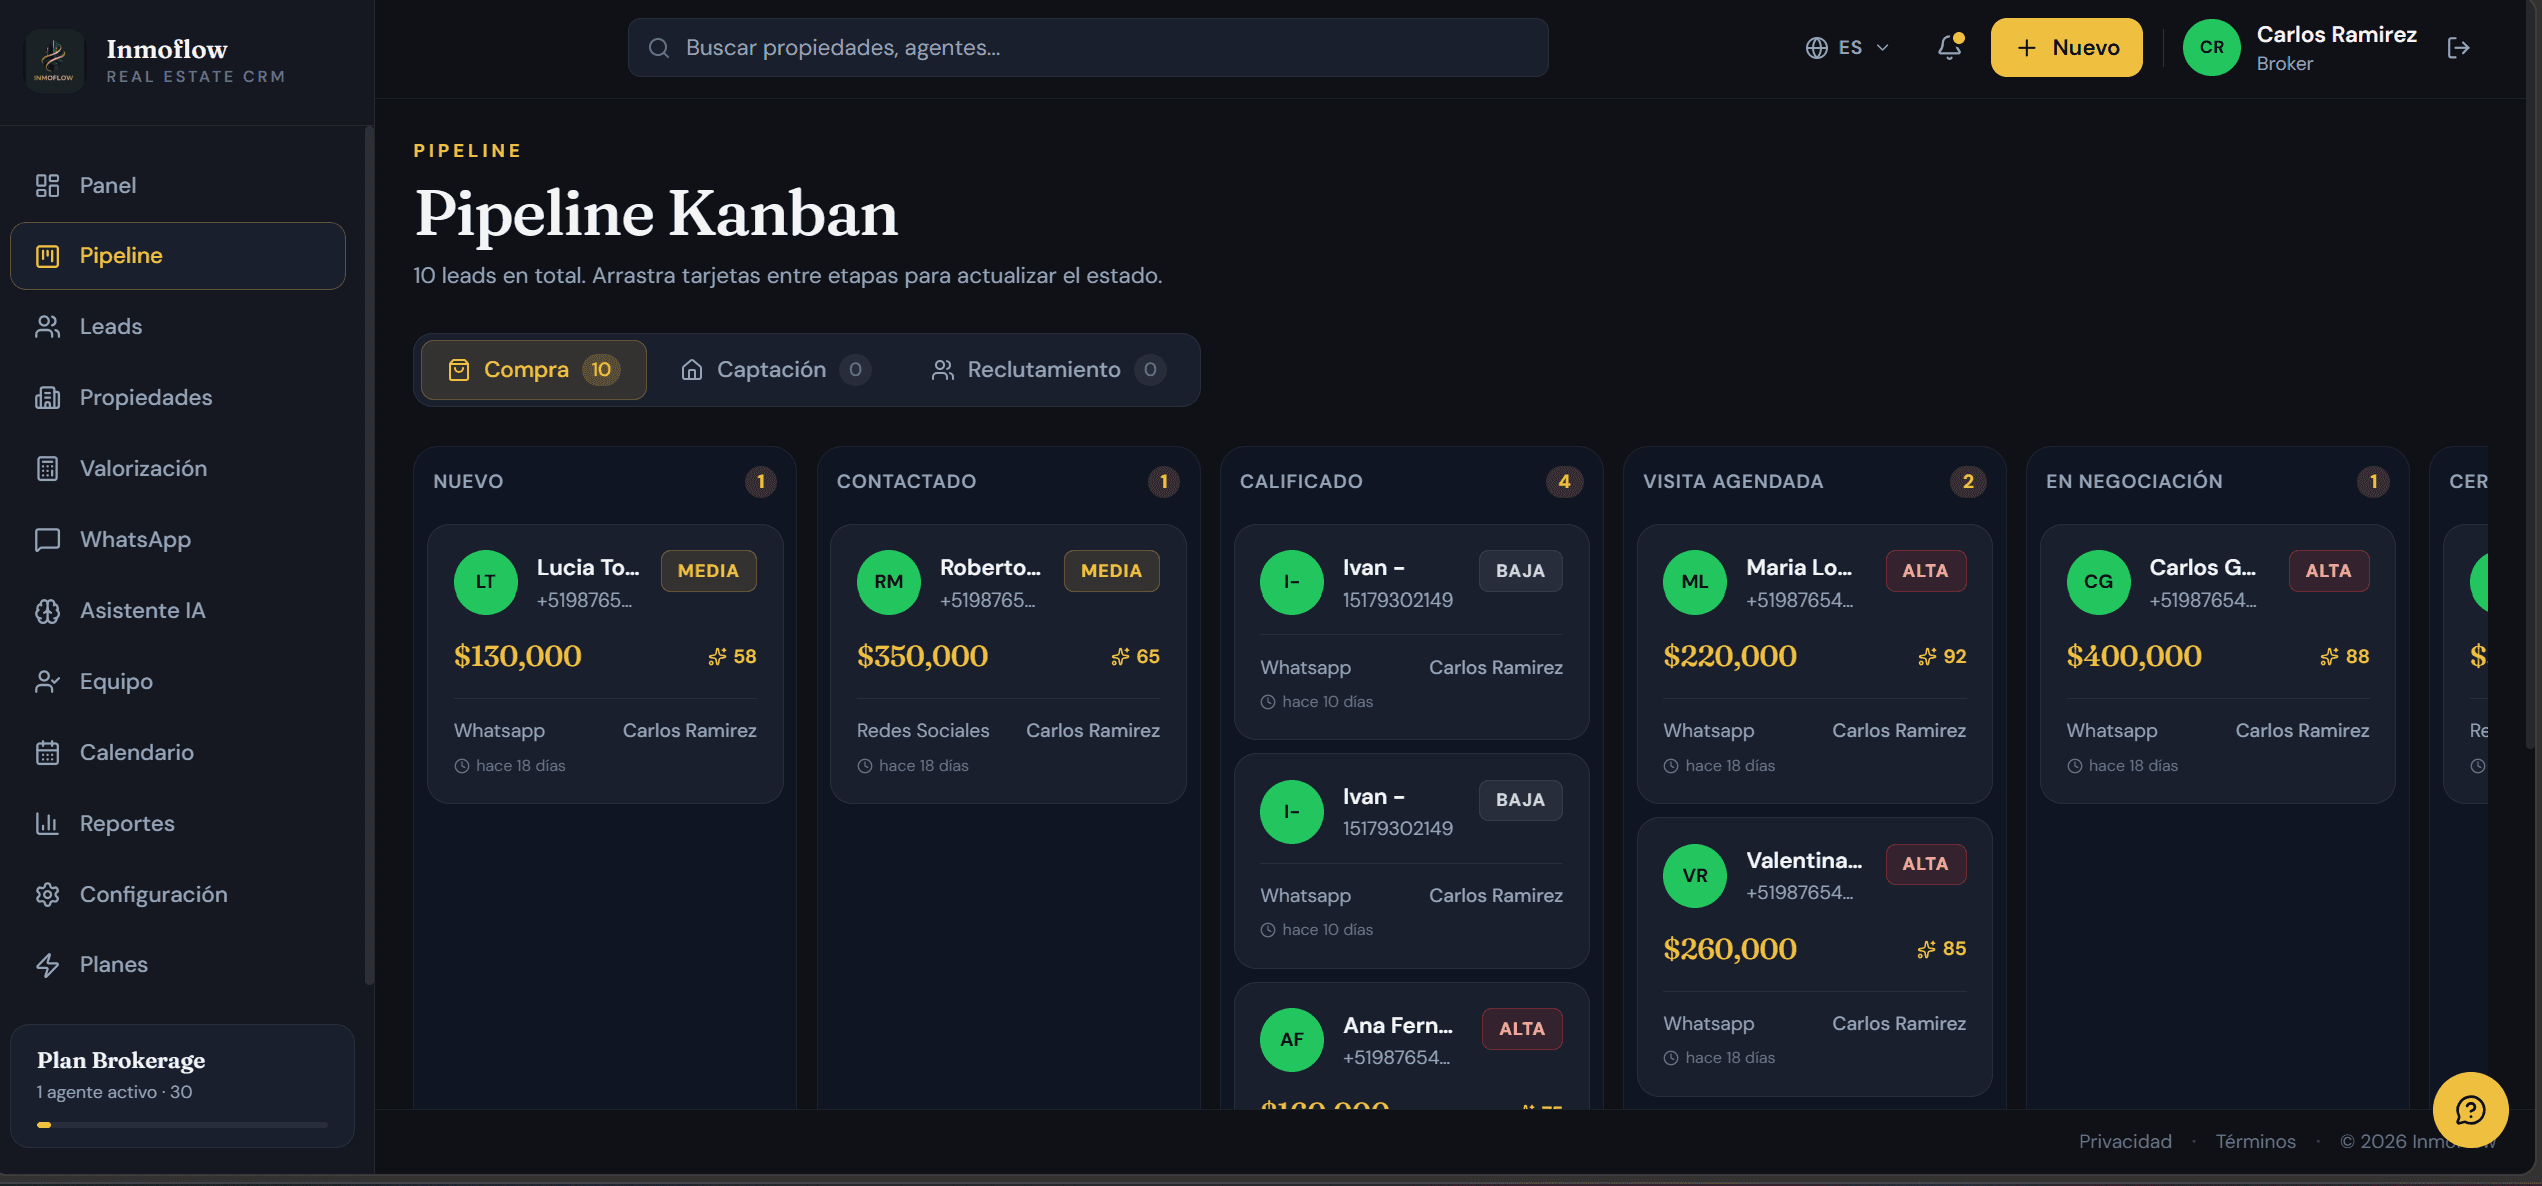2542x1186 pixels.
Task: Open Propiedades in the sidebar
Action: pos(178,398)
